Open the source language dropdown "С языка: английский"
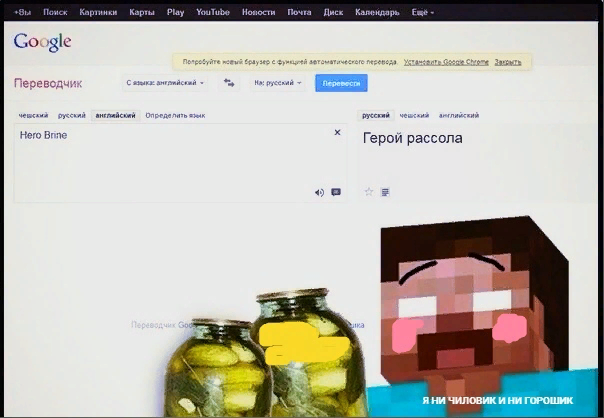604x418 pixels. click(165, 83)
